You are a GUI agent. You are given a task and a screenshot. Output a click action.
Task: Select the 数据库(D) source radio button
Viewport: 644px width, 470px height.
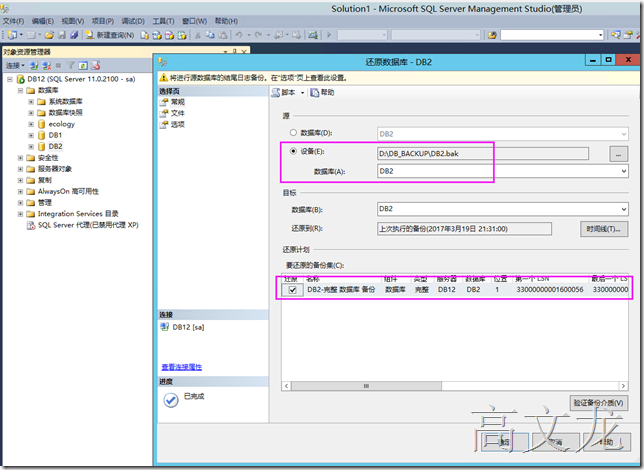[x=293, y=133]
